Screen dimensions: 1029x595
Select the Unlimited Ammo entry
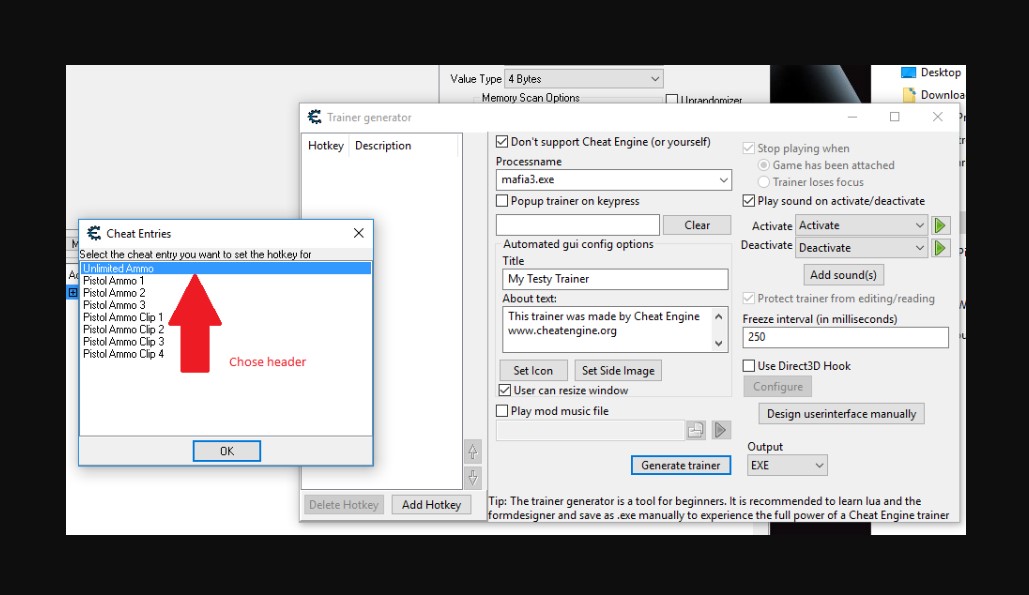tap(226, 268)
